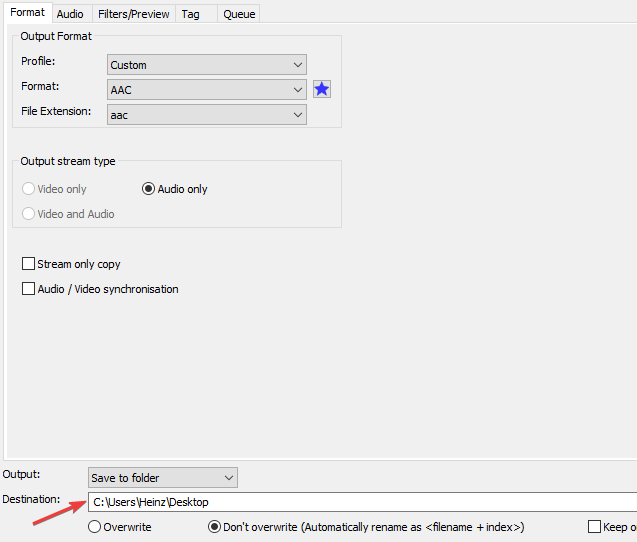The width and height of the screenshot is (637, 542).
Task: Click into the Destination path field
Action: coord(360,502)
